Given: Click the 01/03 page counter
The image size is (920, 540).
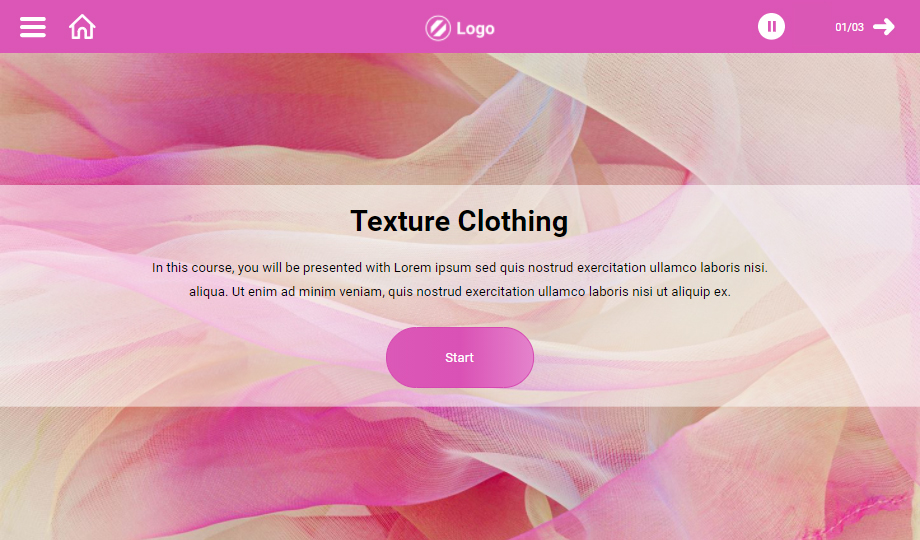Looking at the screenshot, I should [x=849, y=27].
